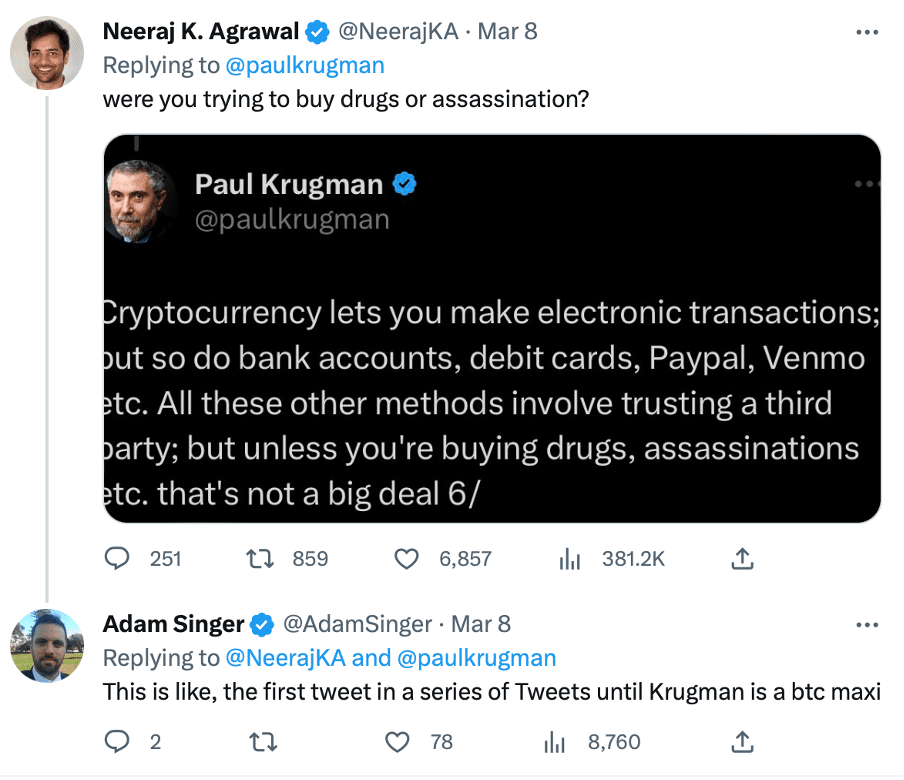Retweet Neeraj's tweet

262,559
